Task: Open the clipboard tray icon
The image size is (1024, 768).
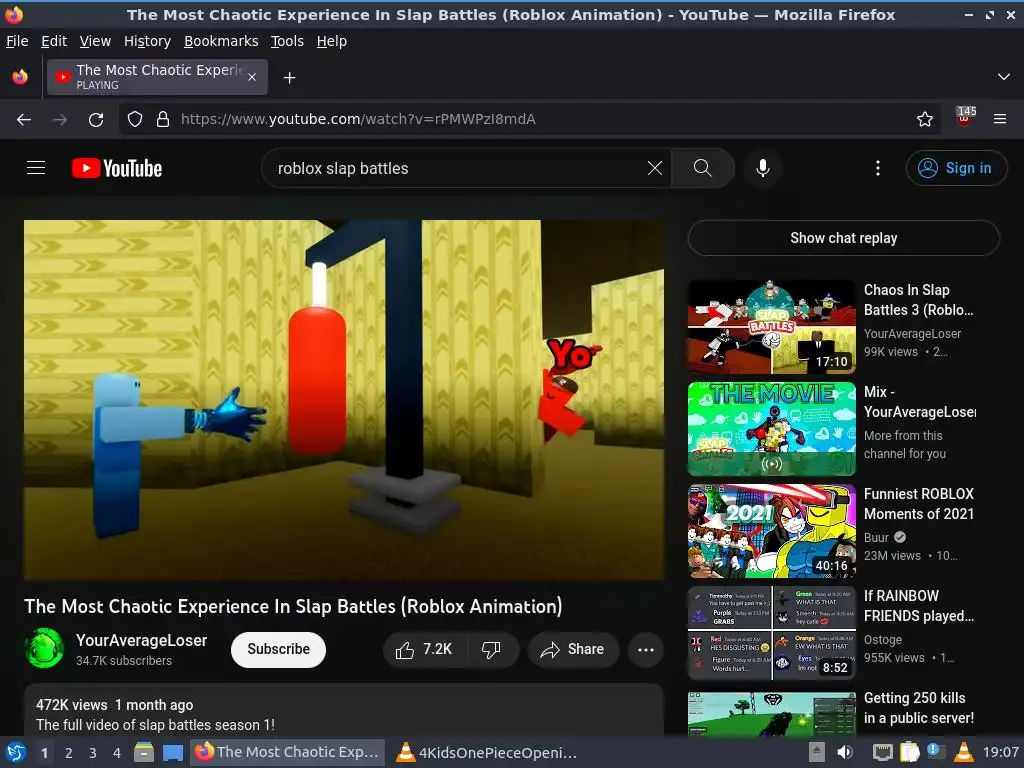Action: pos(909,752)
